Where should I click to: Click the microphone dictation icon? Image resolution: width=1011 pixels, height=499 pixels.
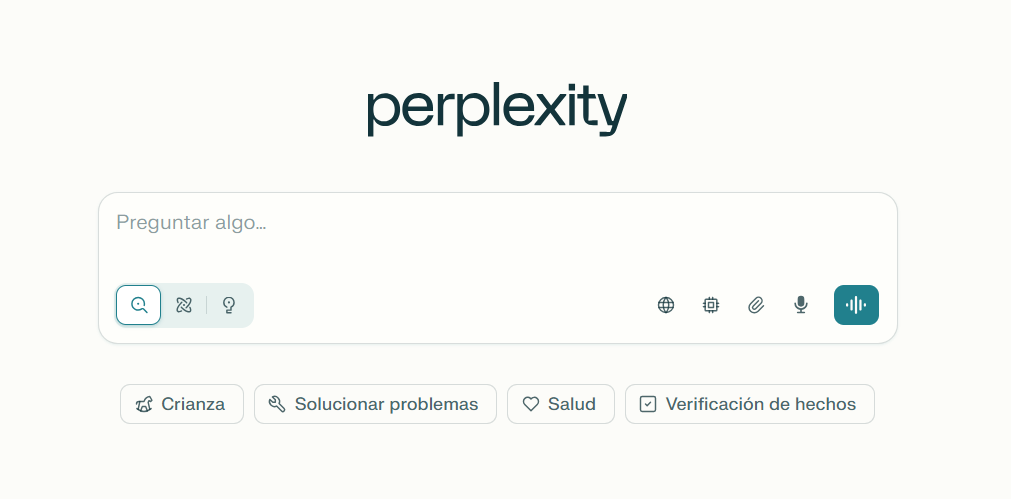coord(801,305)
